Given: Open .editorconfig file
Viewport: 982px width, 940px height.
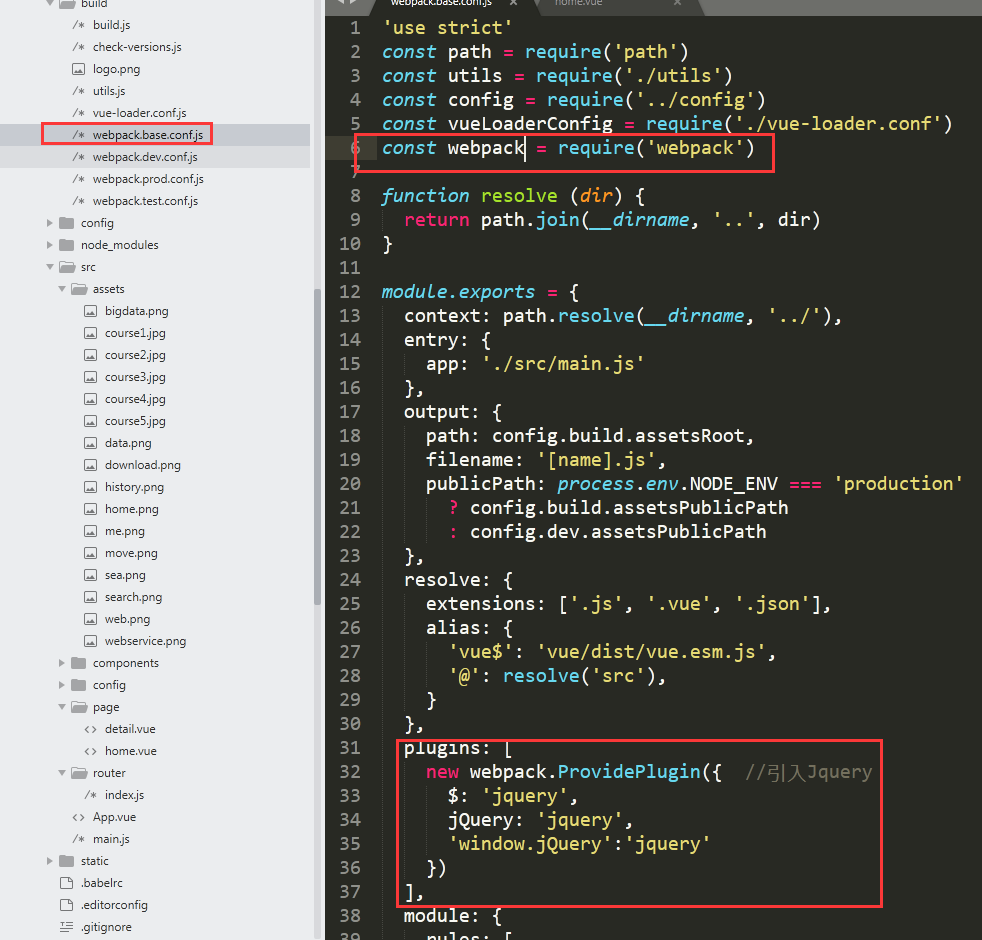Looking at the screenshot, I should click(x=115, y=905).
